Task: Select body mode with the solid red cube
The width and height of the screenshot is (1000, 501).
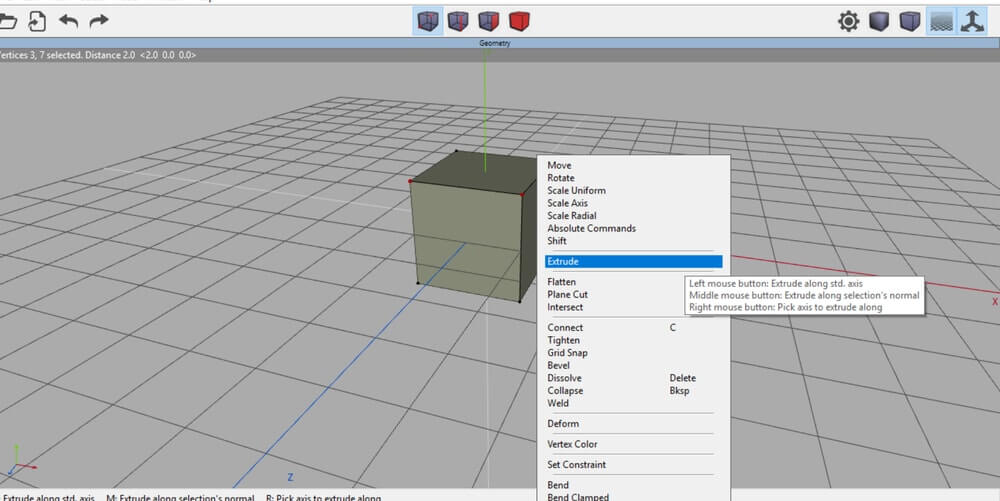Action: click(x=518, y=20)
